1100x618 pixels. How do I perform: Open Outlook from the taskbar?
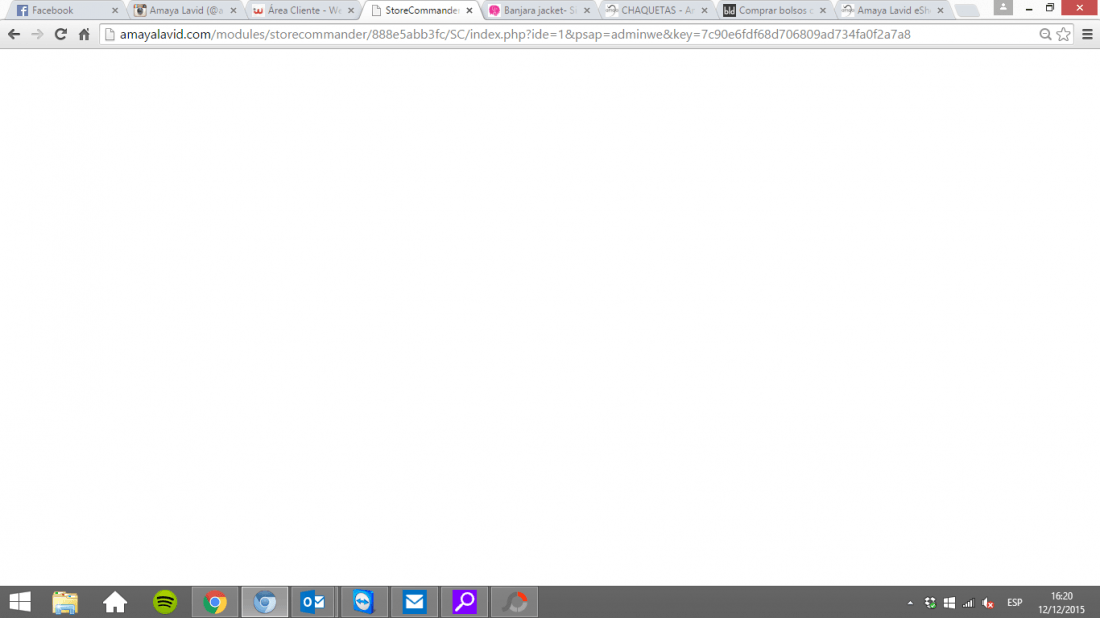pos(313,602)
